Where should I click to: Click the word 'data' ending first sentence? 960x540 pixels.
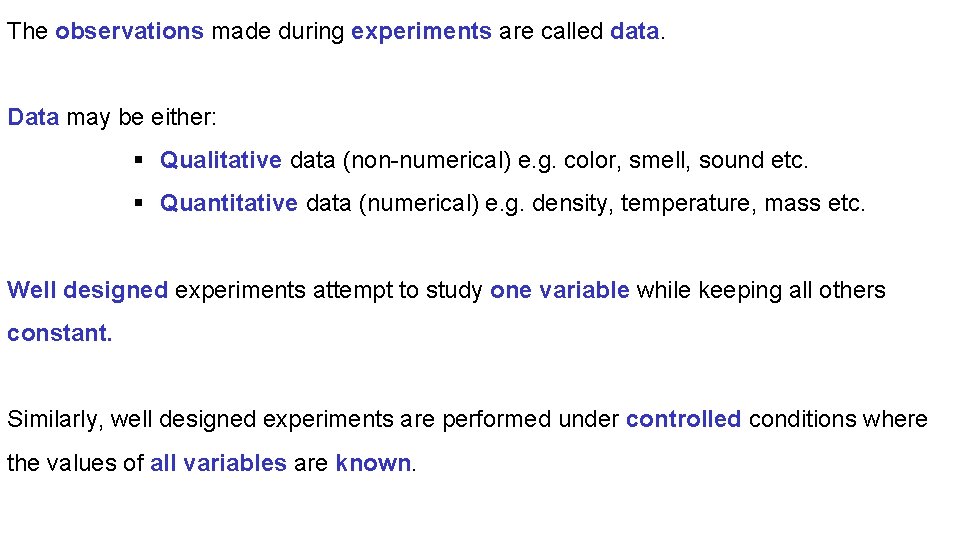635,31
